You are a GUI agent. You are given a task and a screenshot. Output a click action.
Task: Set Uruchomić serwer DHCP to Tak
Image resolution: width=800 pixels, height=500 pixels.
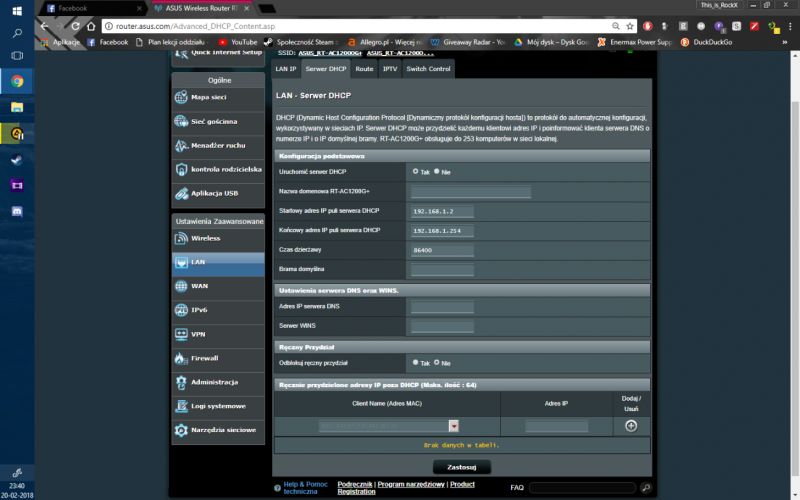[415, 171]
